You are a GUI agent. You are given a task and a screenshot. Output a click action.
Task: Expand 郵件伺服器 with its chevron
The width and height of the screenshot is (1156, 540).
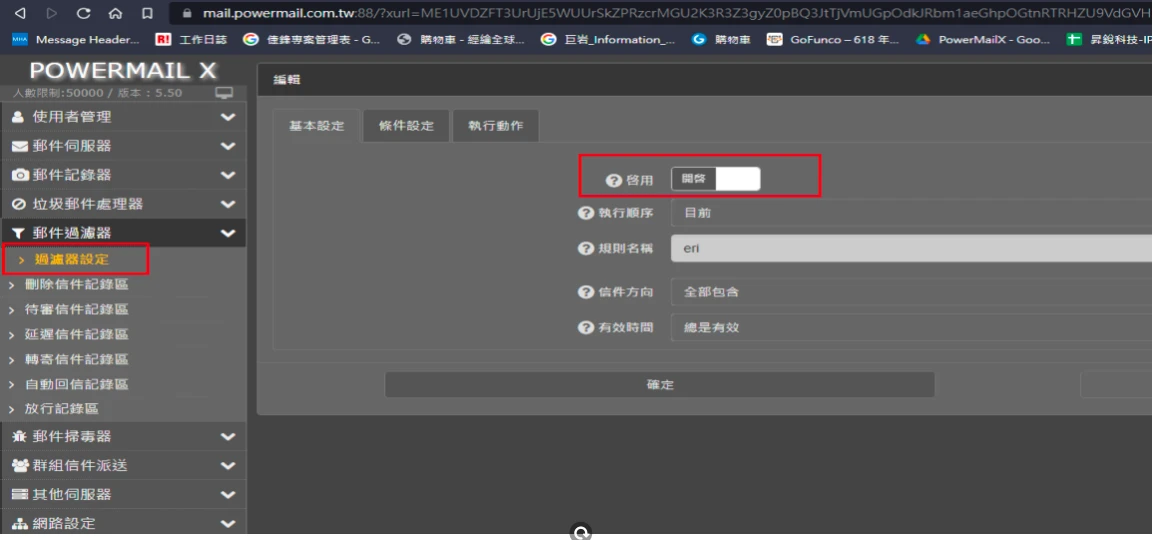coord(228,146)
